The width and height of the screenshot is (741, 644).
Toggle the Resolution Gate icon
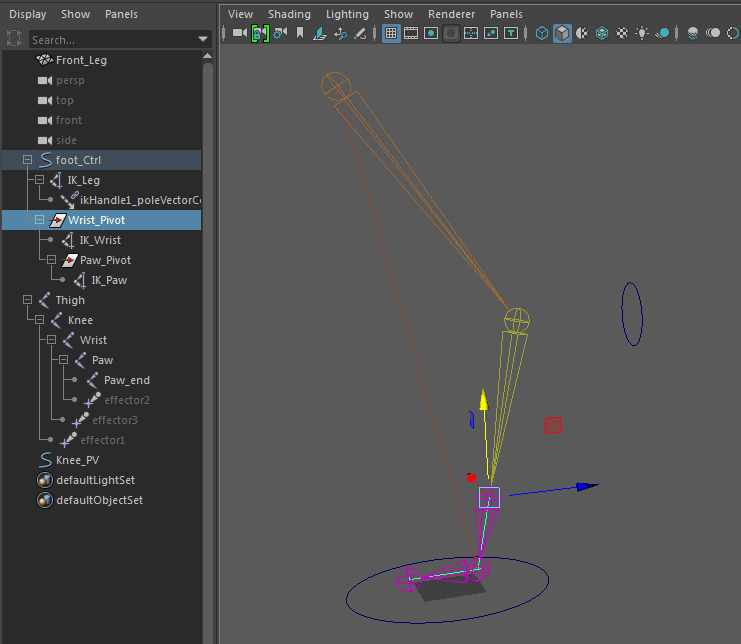click(x=431, y=33)
